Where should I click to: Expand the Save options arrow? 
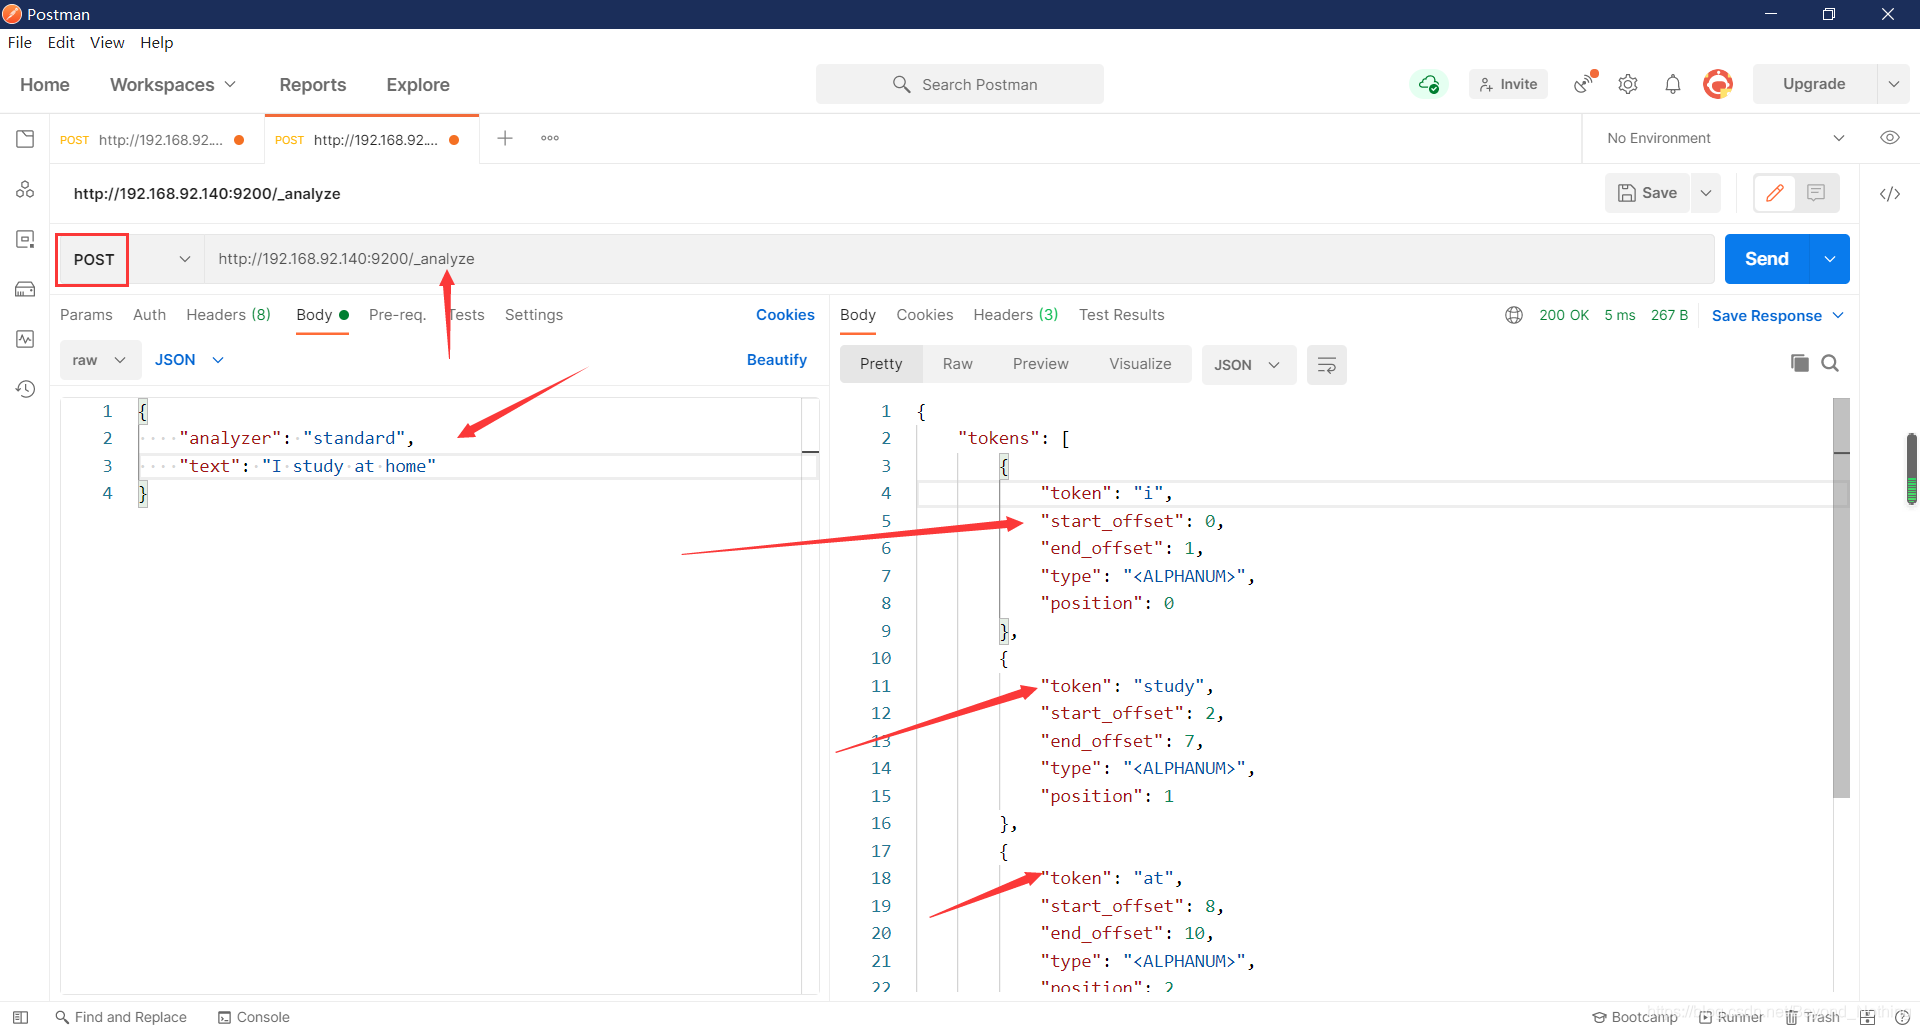[x=1706, y=193]
